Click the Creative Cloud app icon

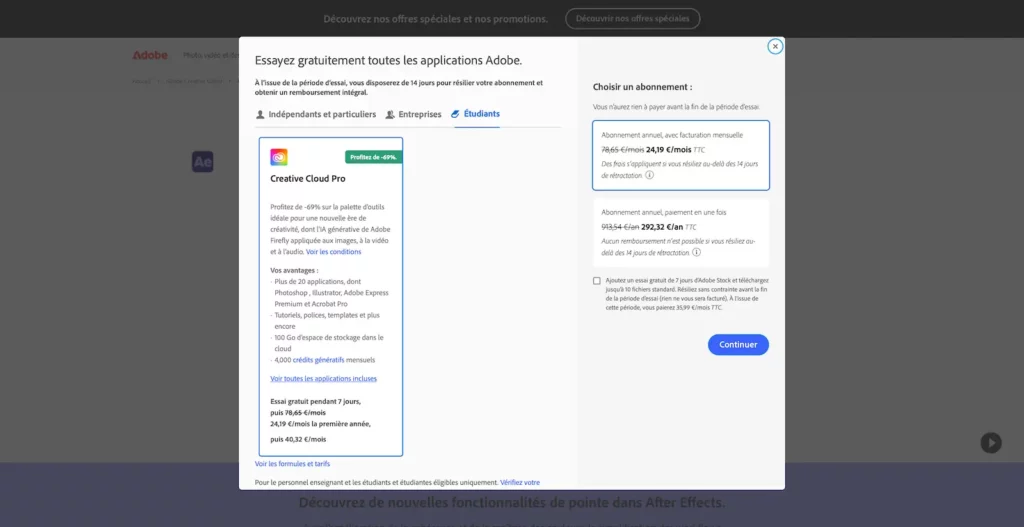point(279,157)
